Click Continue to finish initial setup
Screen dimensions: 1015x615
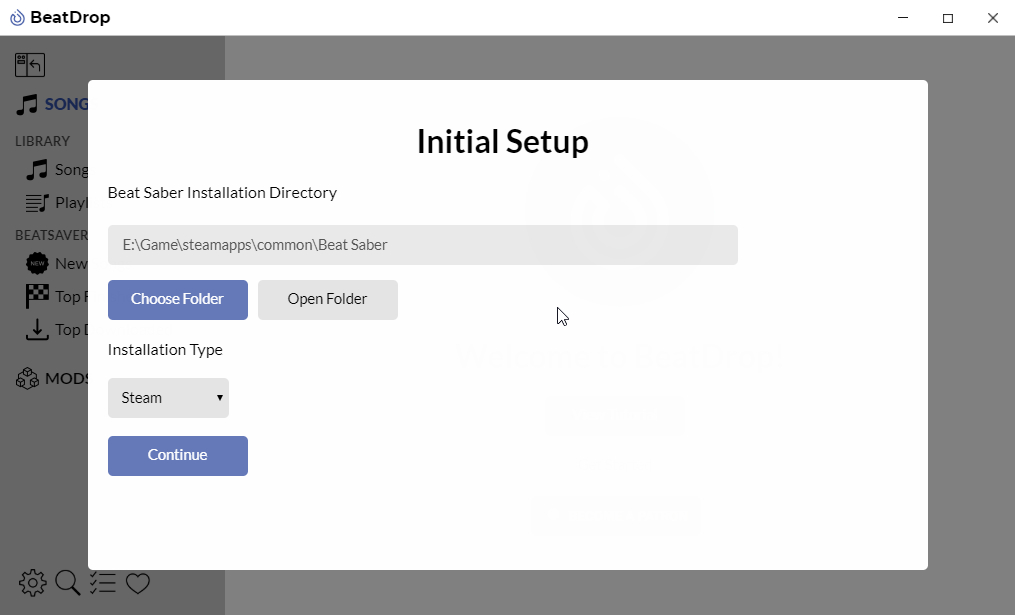pyautogui.click(x=177, y=456)
